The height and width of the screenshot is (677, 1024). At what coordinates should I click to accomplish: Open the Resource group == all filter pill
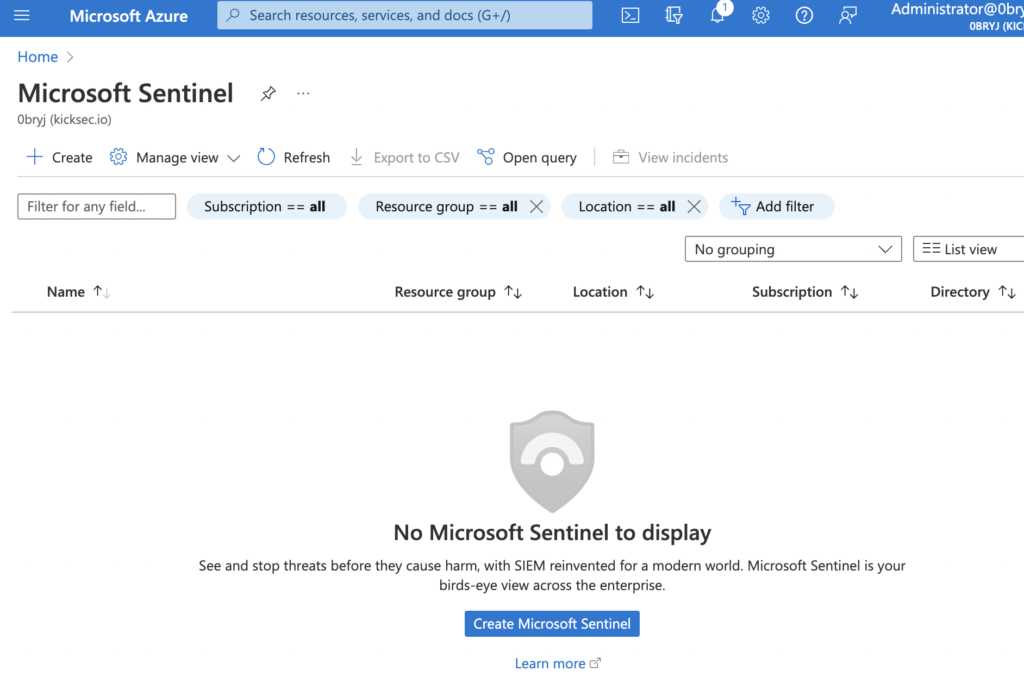click(446, 206)
